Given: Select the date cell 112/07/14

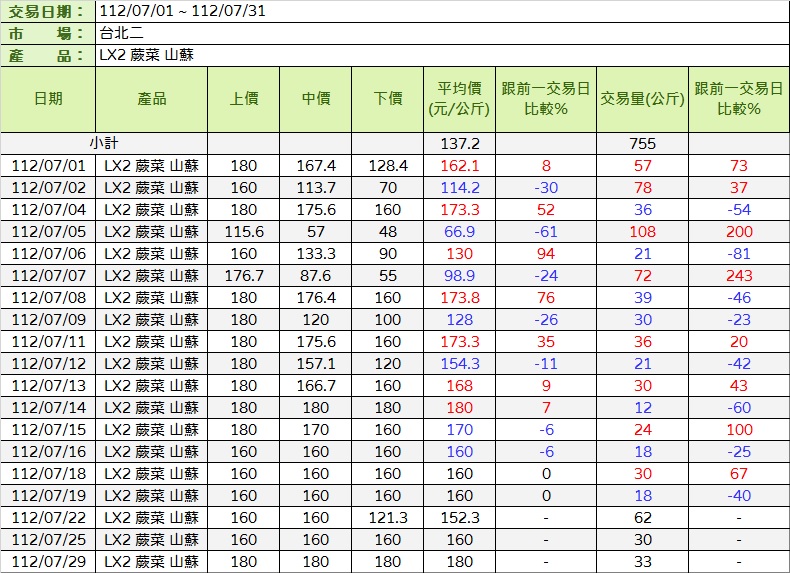Looking at the screenshot, I should 48,408.
